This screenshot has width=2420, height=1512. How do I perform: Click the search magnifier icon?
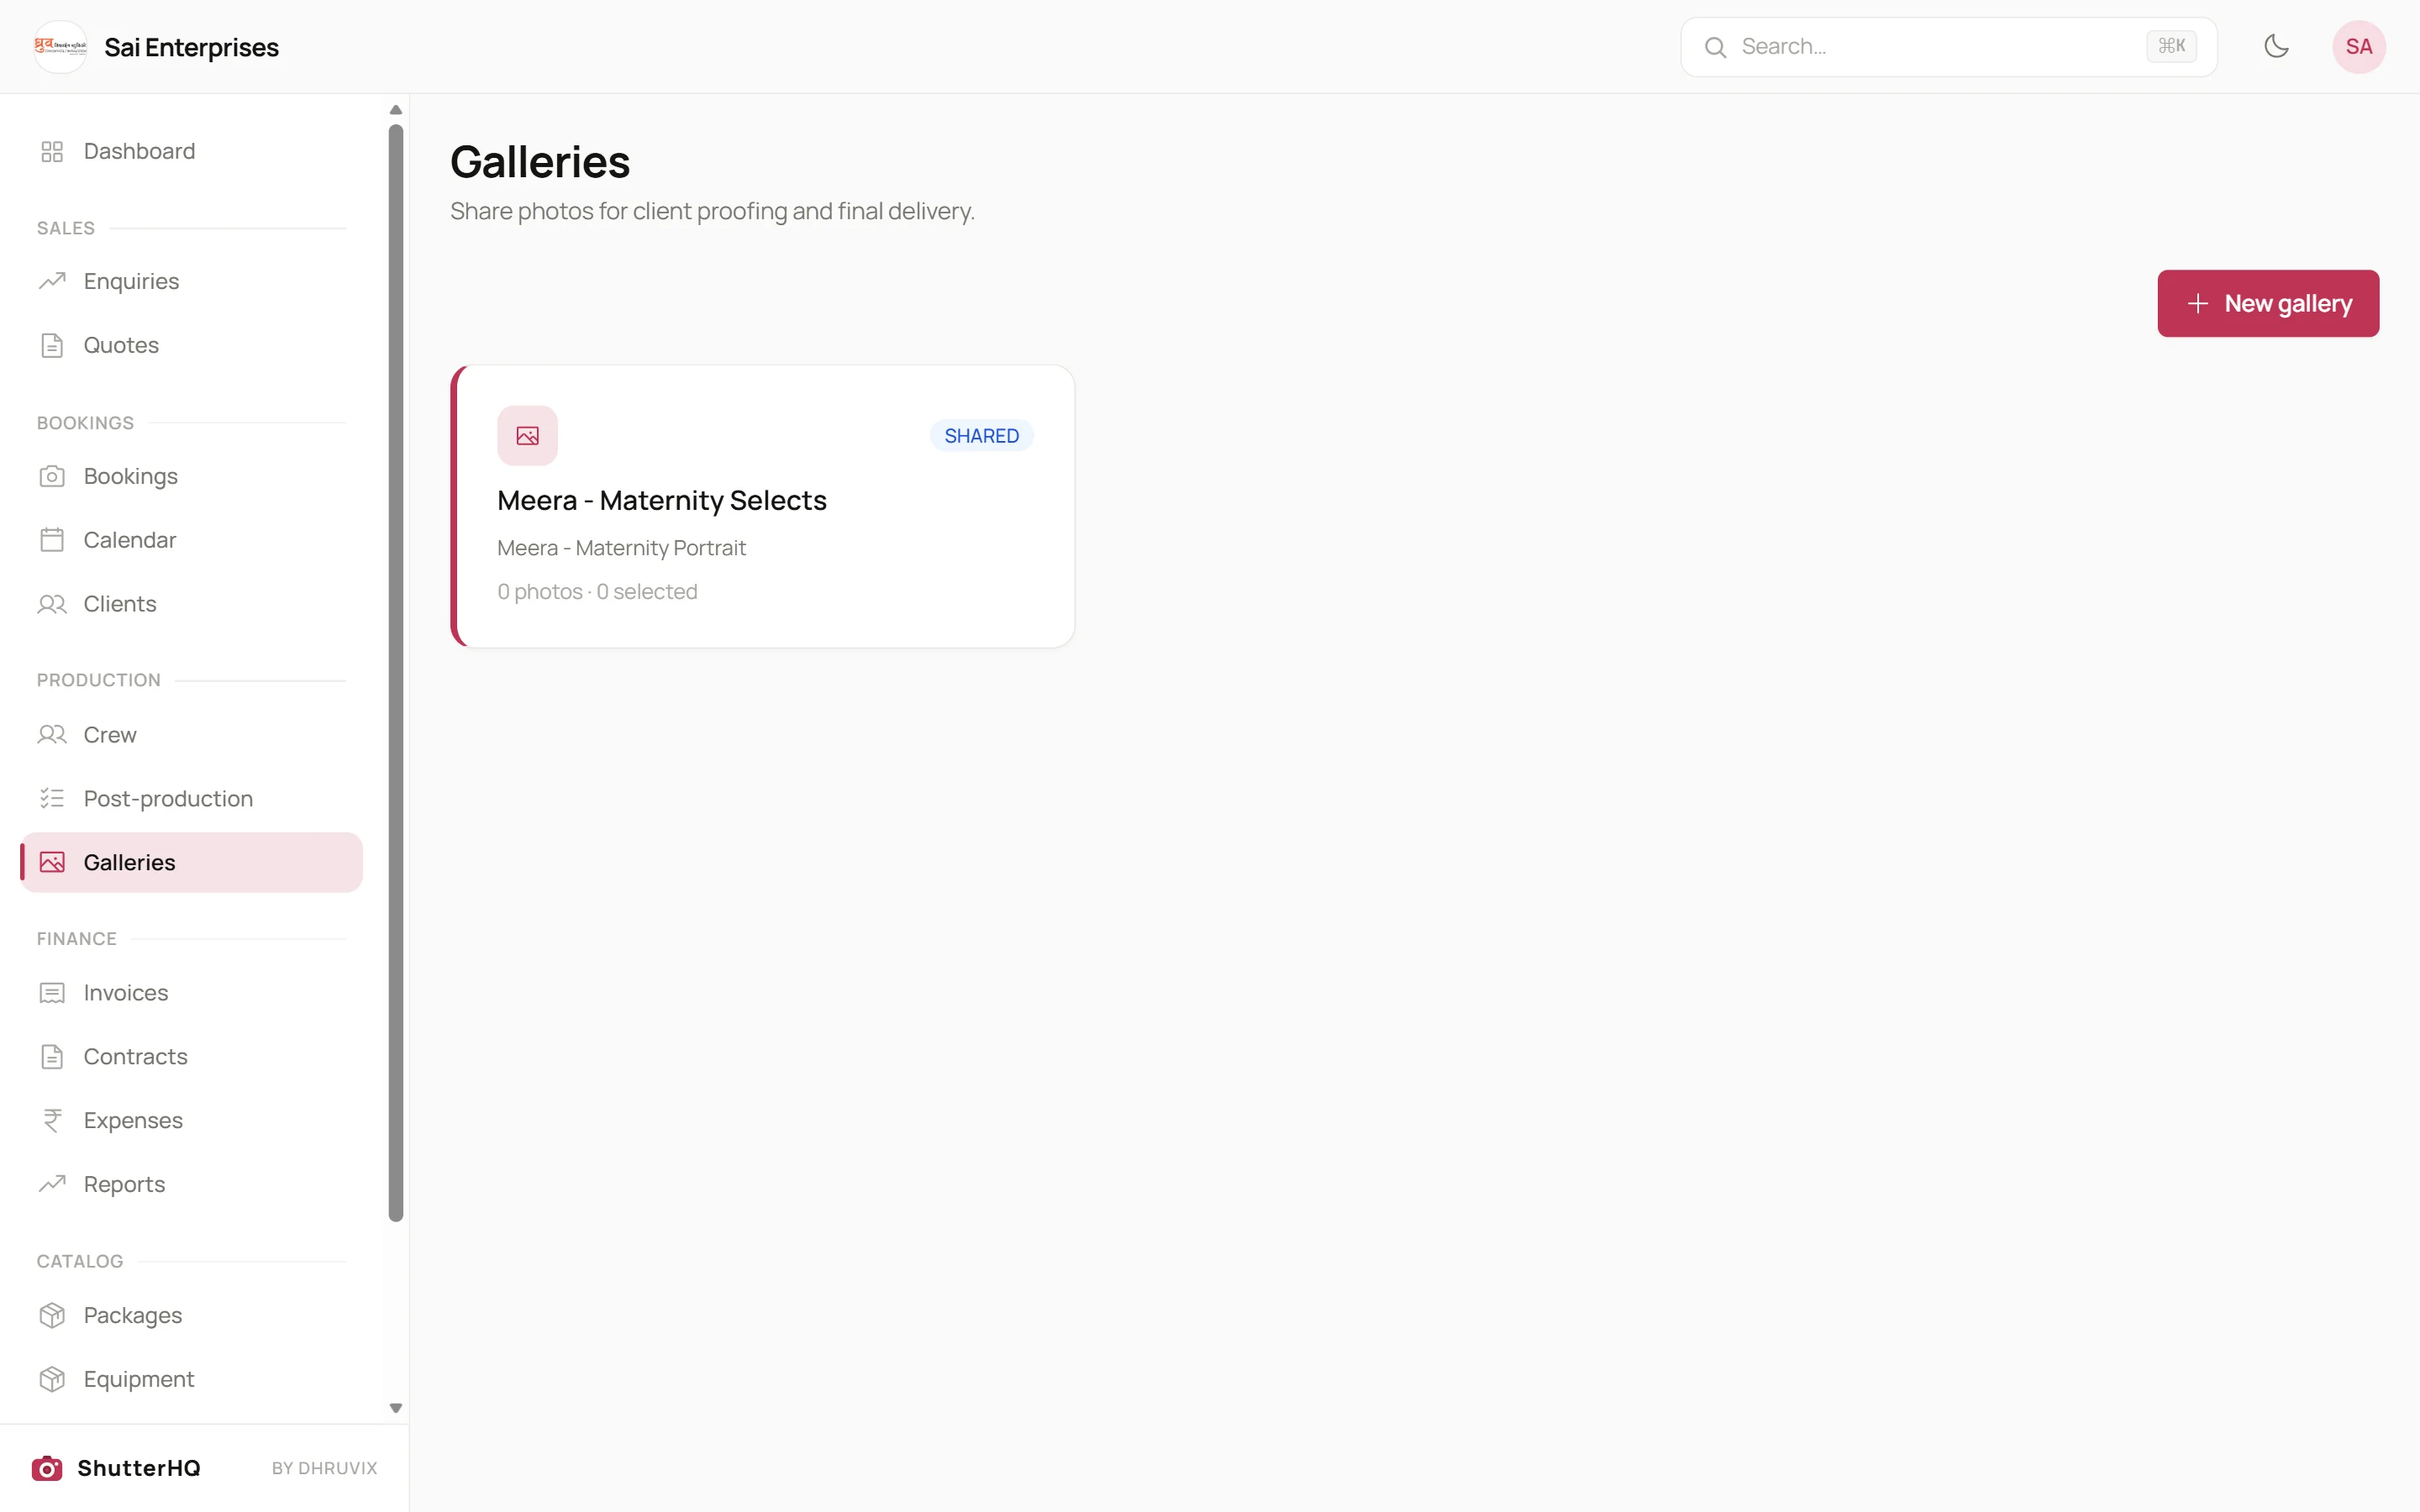click(1715, 47)
